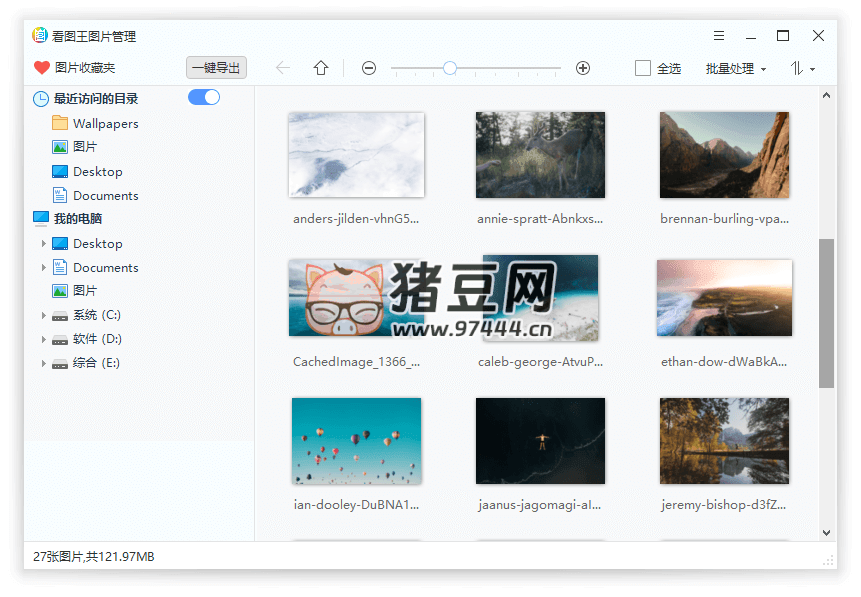The image size is (861, 597).
Task: Click Documents icon under recent directories
Action: pos(60,196)
